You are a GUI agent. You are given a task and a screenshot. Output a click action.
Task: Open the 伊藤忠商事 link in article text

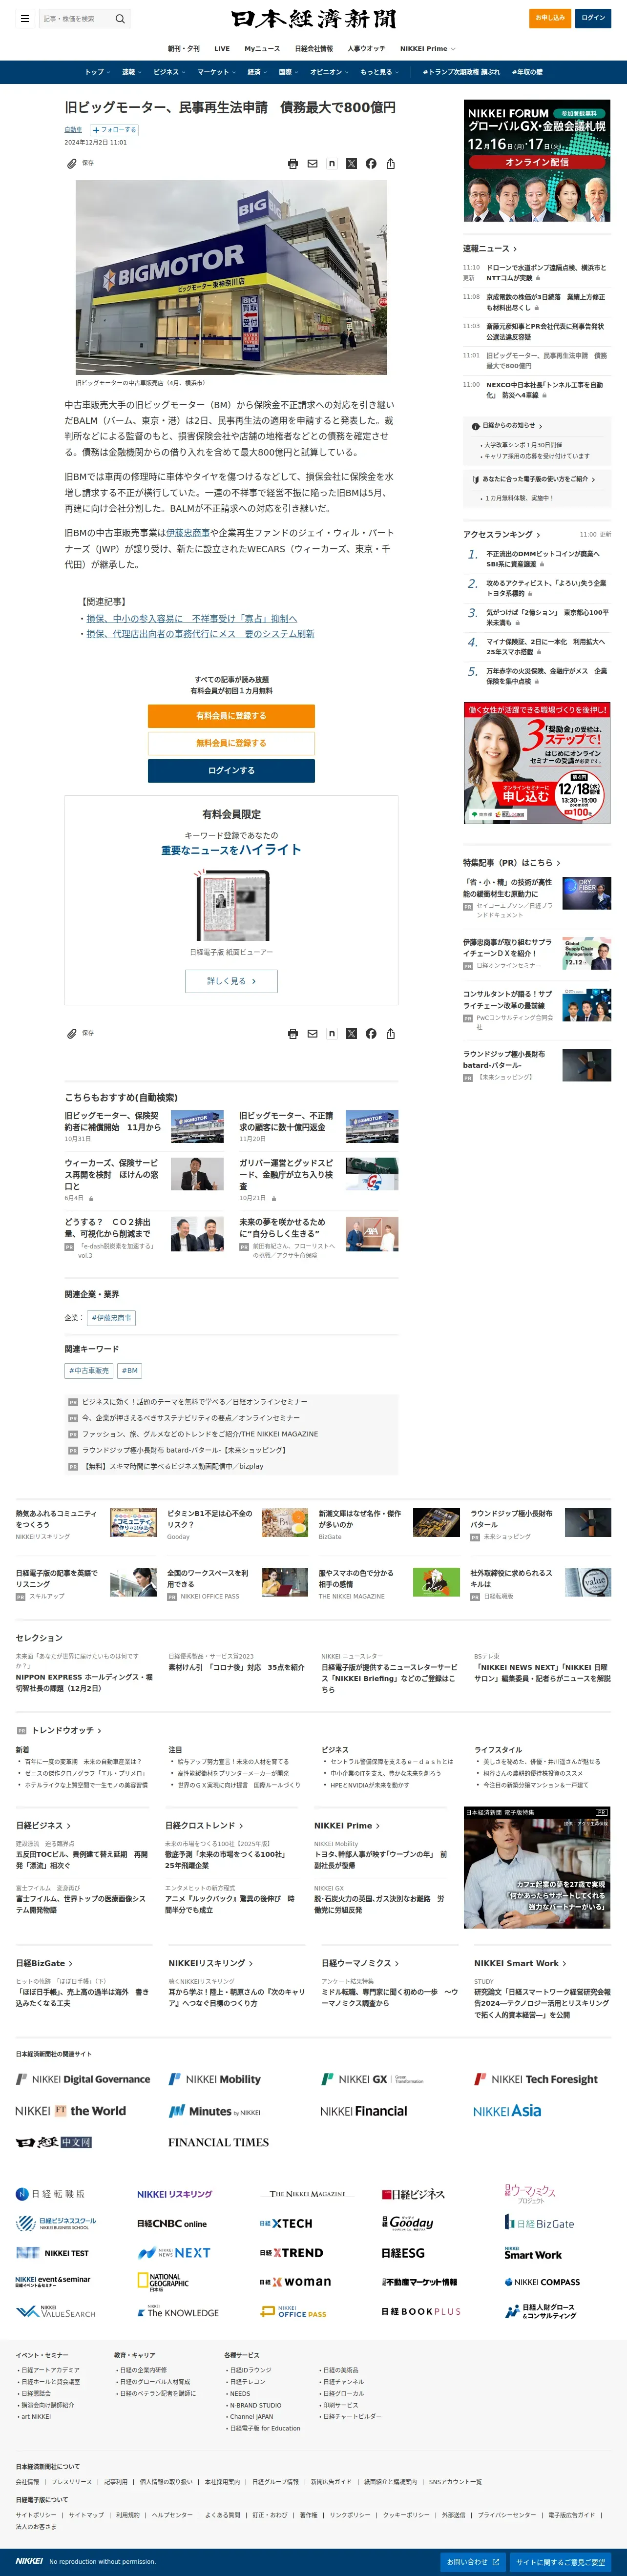[188, 533]
